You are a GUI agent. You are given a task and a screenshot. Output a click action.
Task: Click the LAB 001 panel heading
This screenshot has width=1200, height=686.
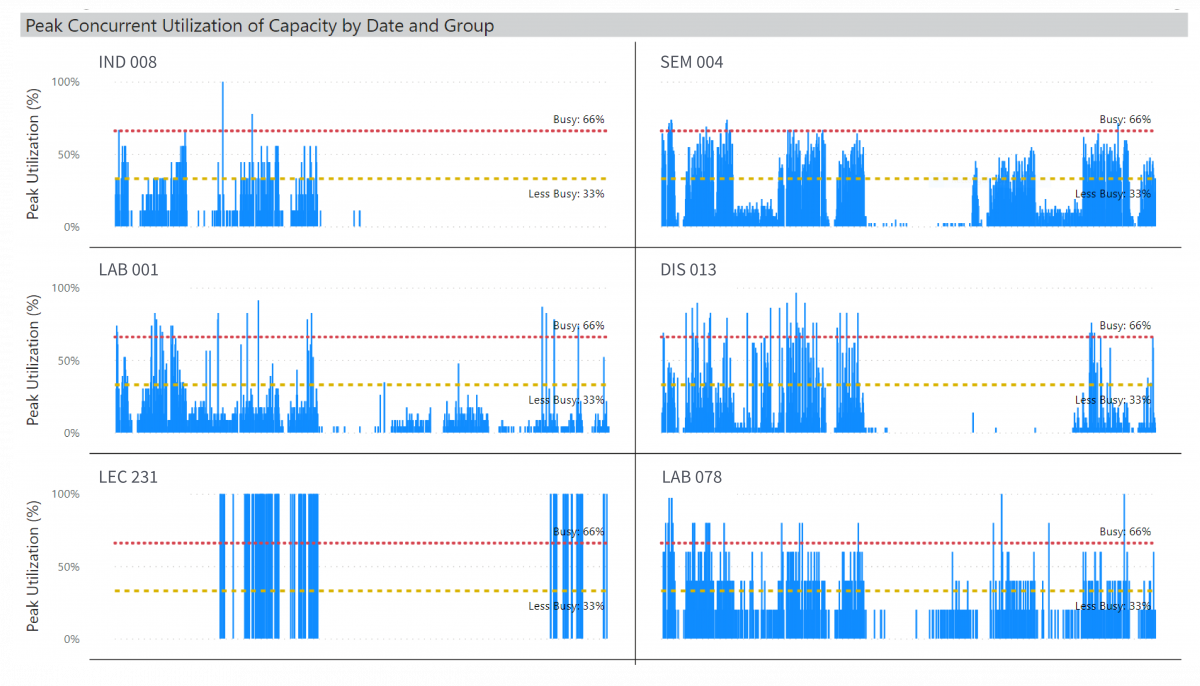click(x=128, y=270)
